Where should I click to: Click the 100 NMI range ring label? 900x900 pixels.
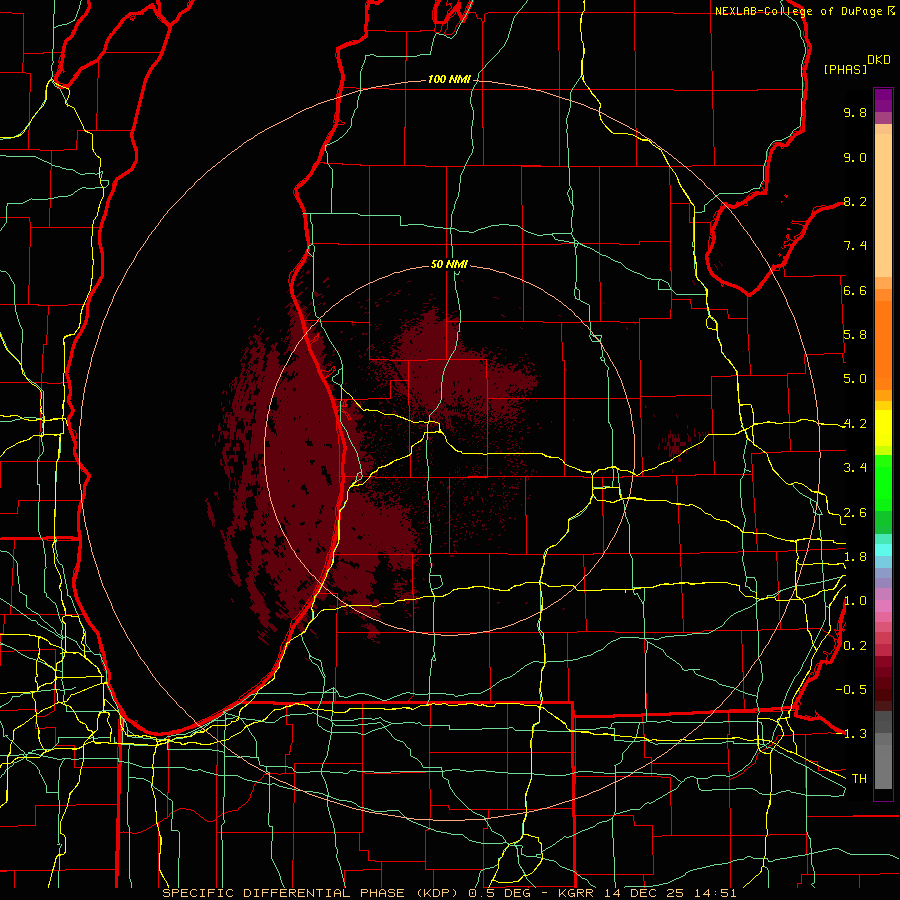coord(449,79)
